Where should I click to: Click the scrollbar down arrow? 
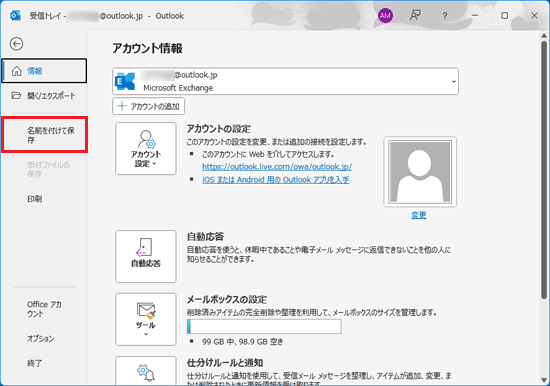click(544, 380)
